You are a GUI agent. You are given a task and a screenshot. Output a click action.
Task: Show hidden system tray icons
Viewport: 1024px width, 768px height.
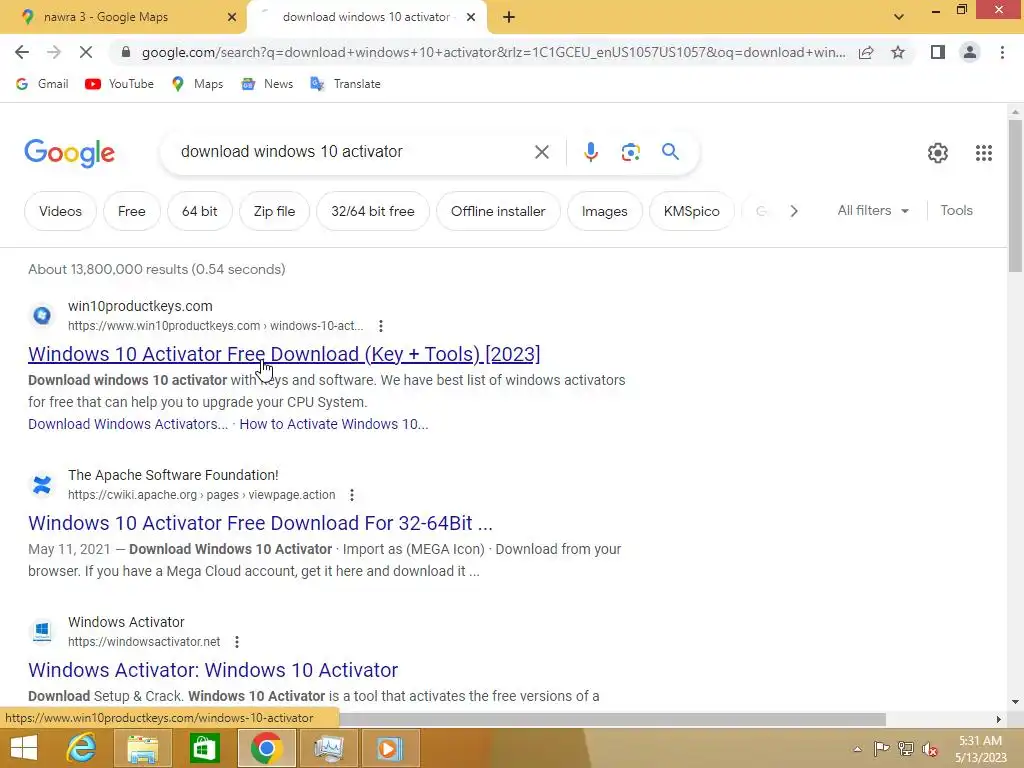[x=857, y=749]
